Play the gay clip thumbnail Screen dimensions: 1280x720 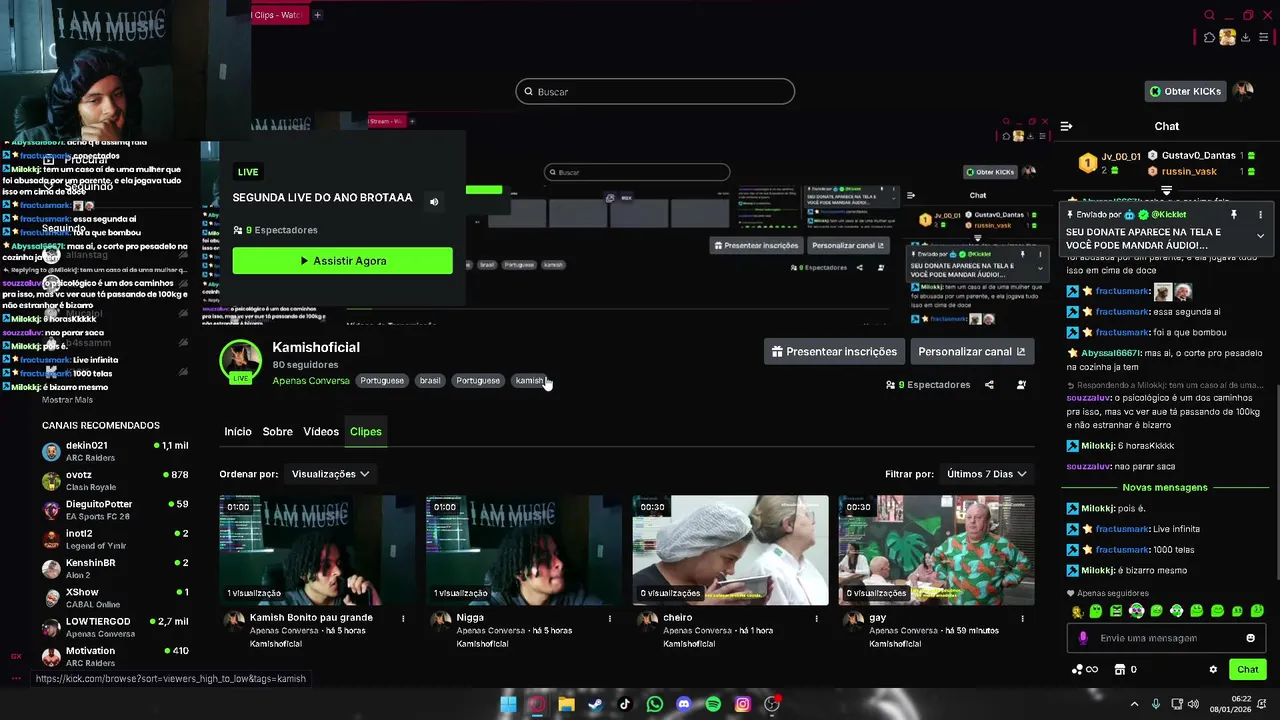[936, 550]
